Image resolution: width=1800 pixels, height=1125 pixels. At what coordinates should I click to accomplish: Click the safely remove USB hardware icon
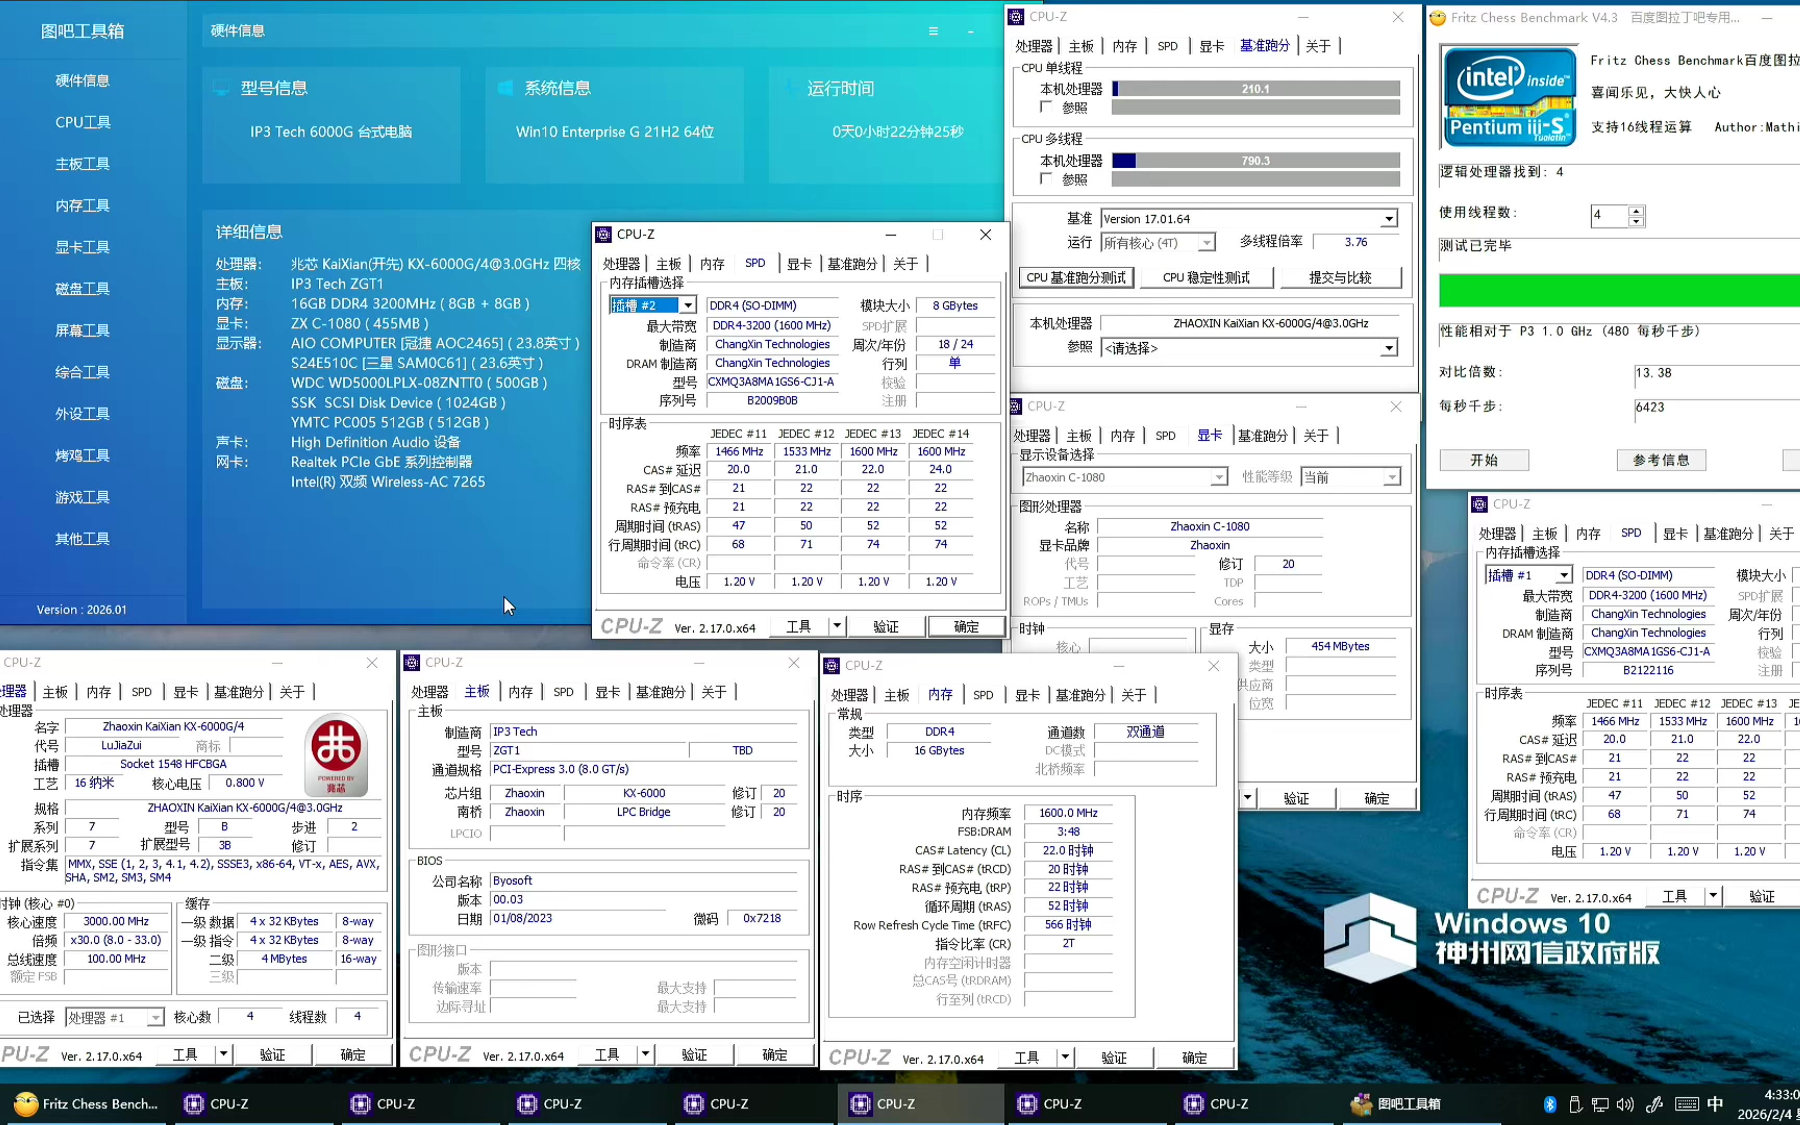click(1575, 1104)
